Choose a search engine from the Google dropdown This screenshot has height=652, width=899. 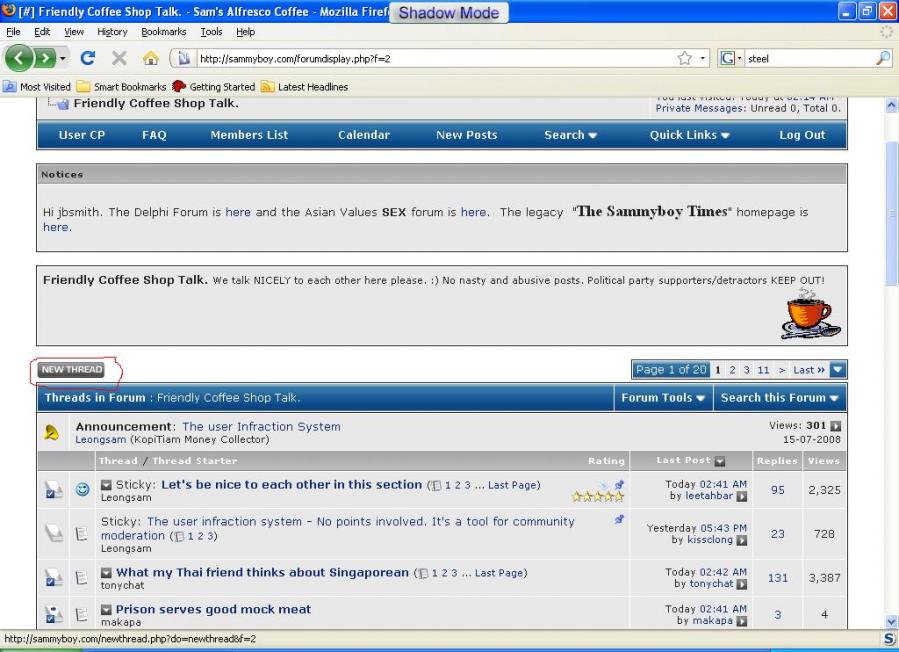pos(730,58)
